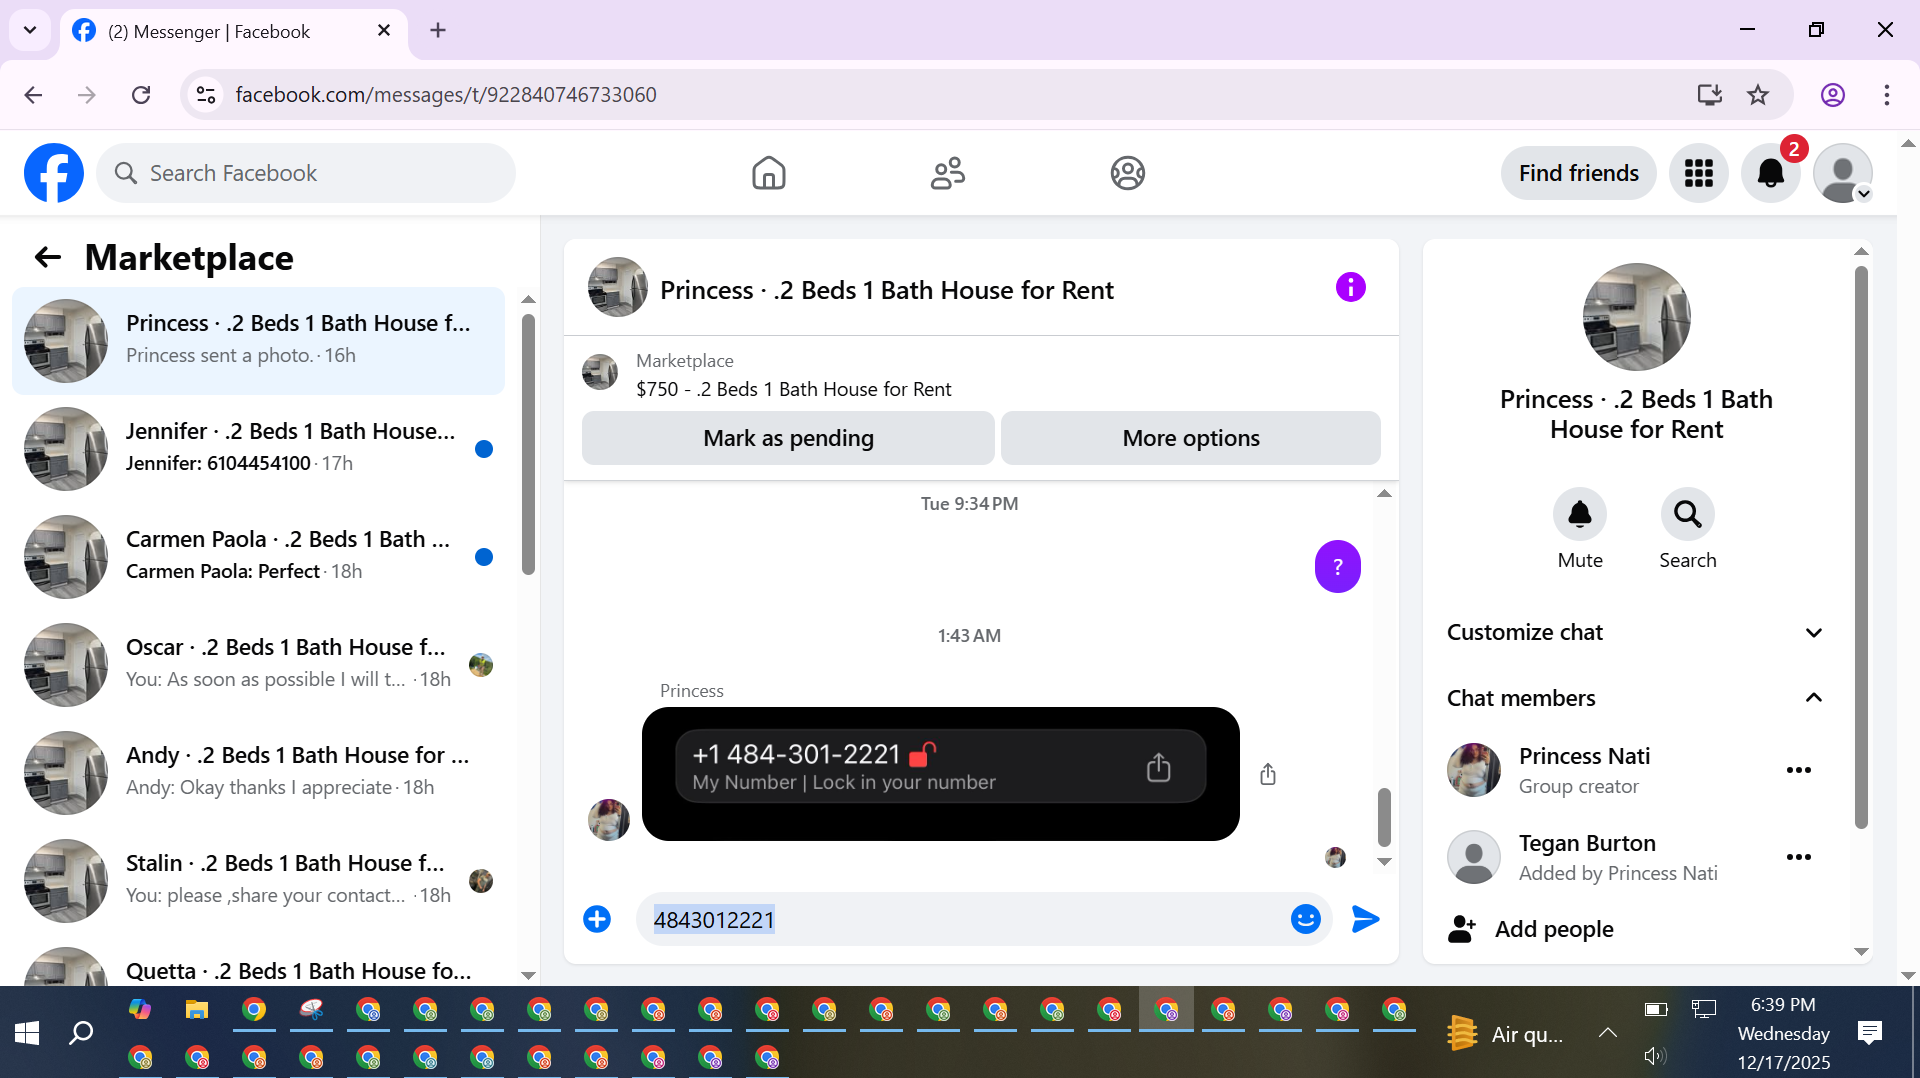
Task: Click Mark as pending button
Action: point(788,438)
